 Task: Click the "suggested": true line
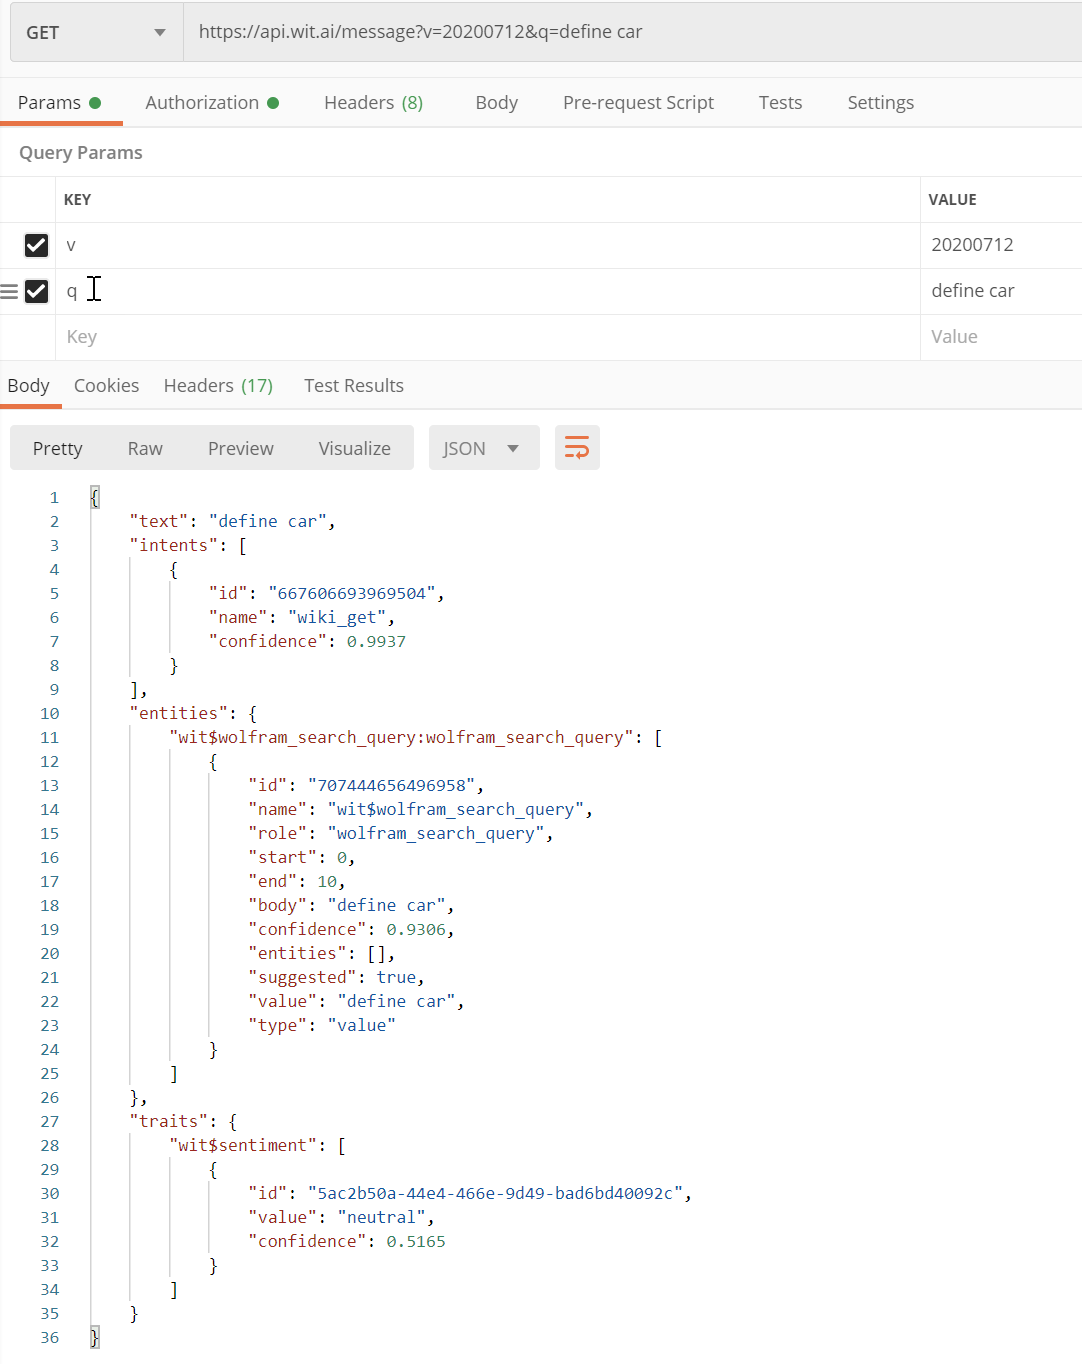[x=337, y=977]
